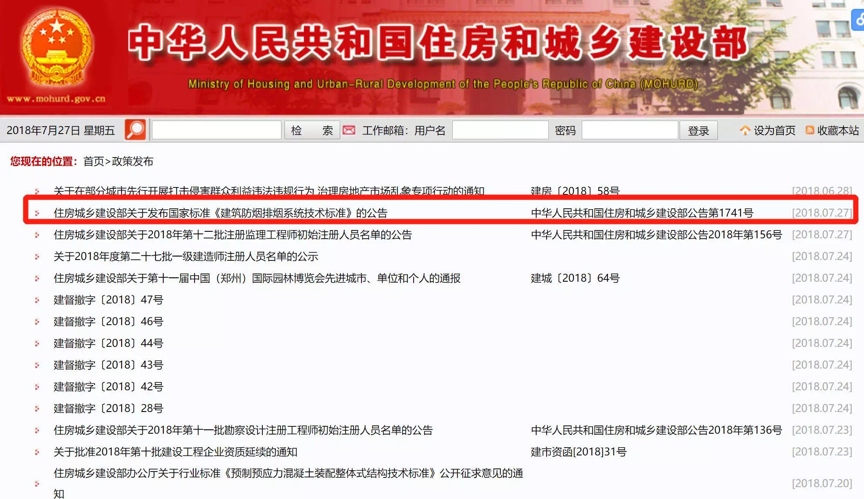Click the bullet arrow beside 建筑防烟排烟系统技术标准 announcement

pos(37,213)
